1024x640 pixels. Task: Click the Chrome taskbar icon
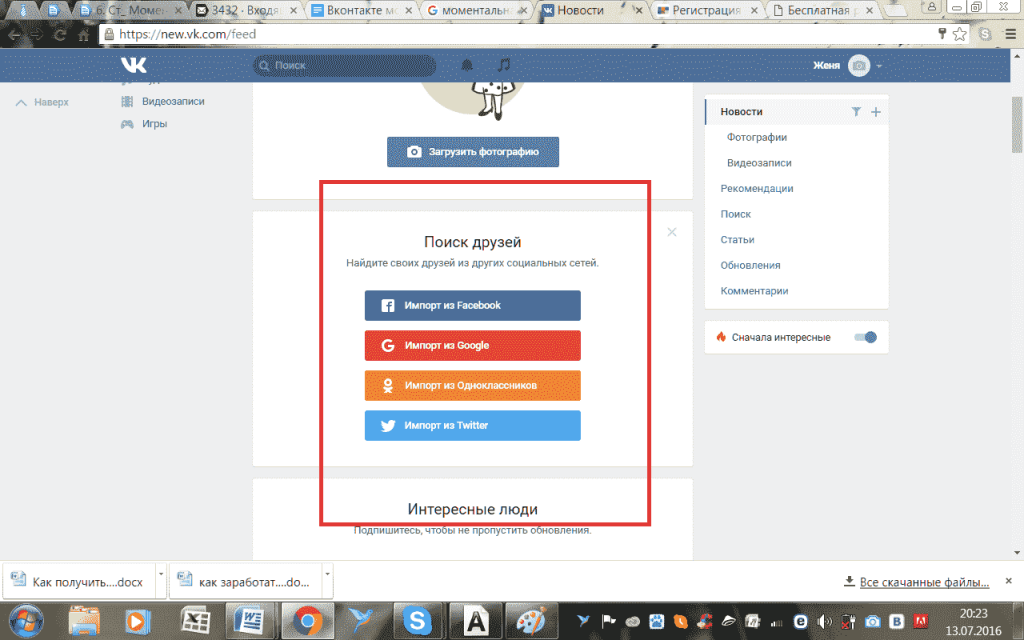click(307, 621)
